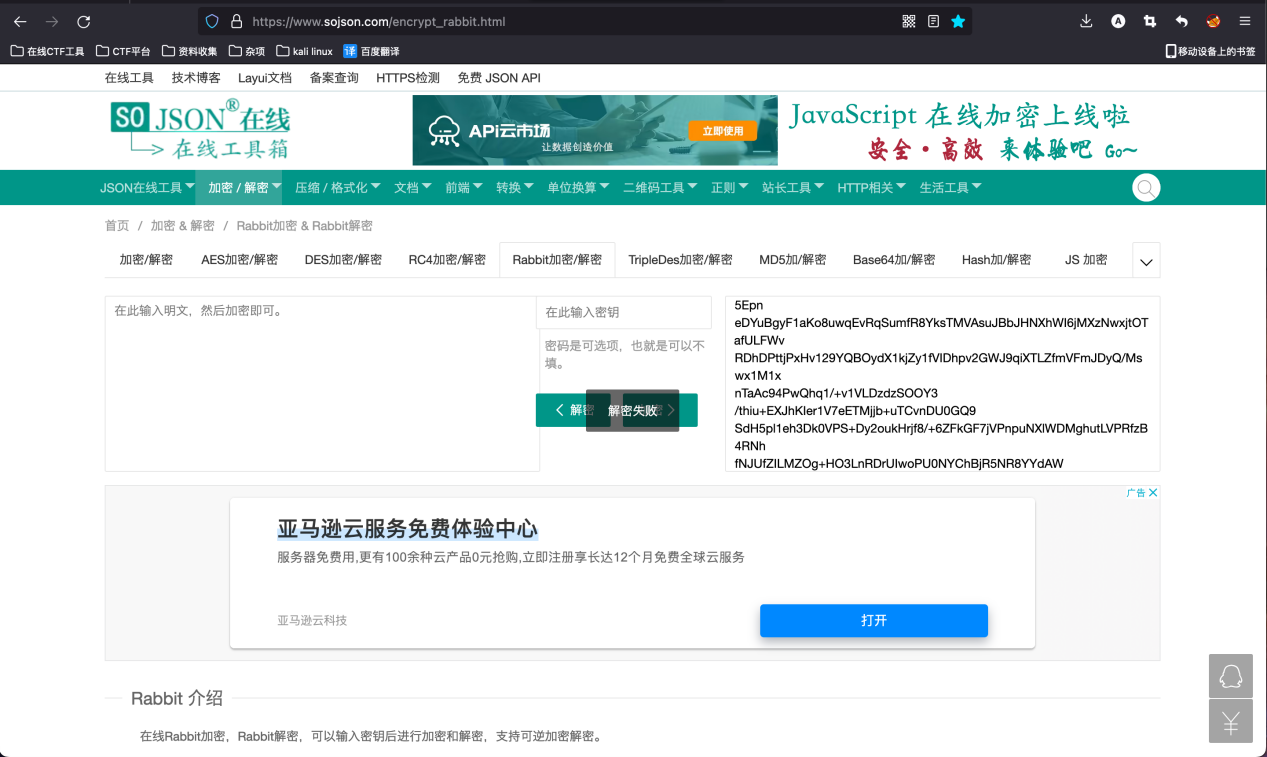This screenshot has height=757, width=1267.
Task: Click the browser forward arrow
Action: click(52, 21)
